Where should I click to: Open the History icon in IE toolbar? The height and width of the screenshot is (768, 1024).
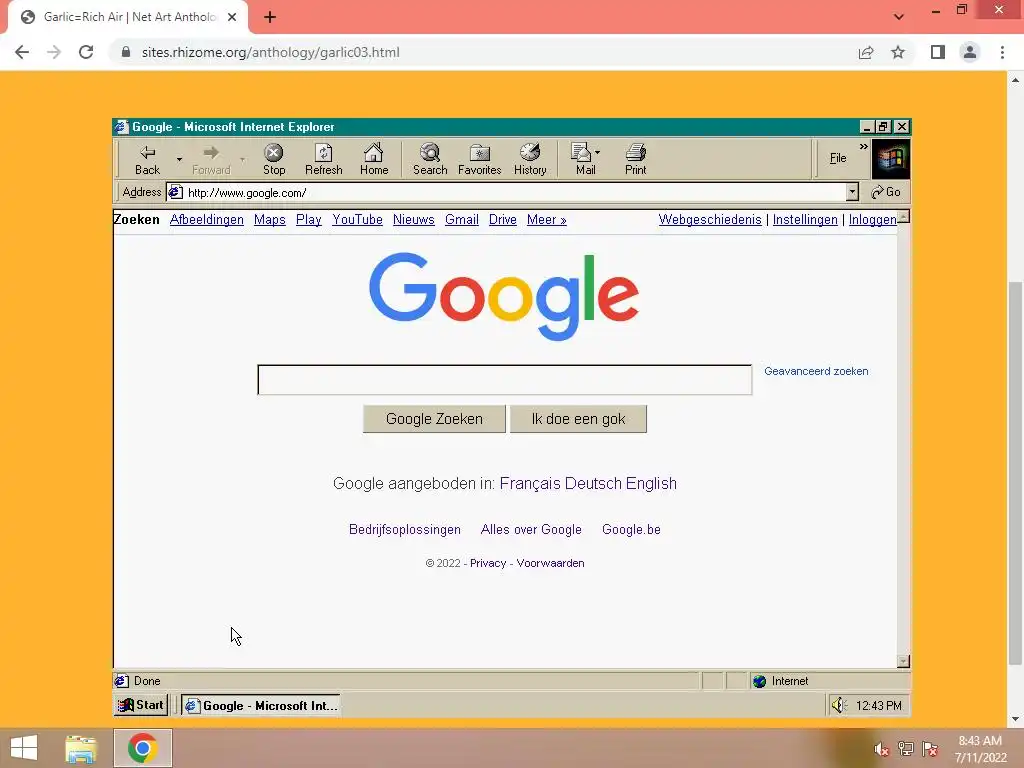[x=530, y=159]
